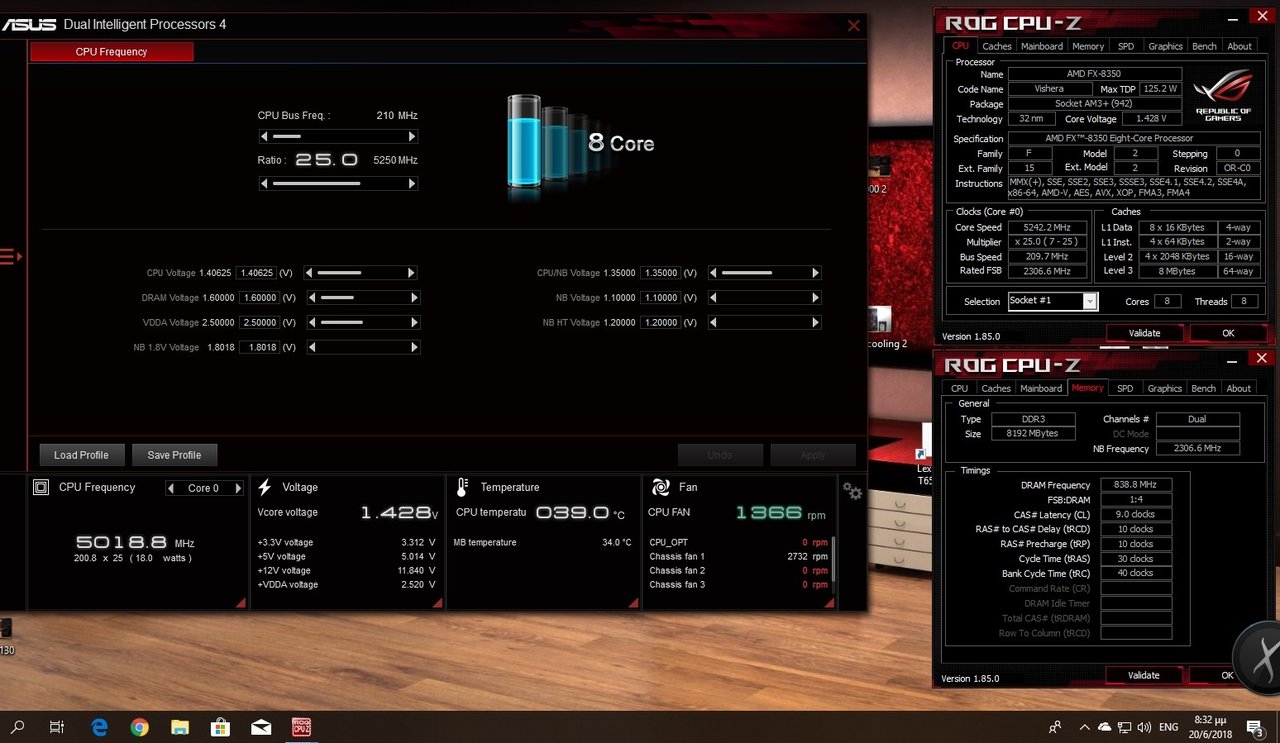1280x743 pixels.
Task: Open the red hamburger side menu
Action: [x=10, y=257]
